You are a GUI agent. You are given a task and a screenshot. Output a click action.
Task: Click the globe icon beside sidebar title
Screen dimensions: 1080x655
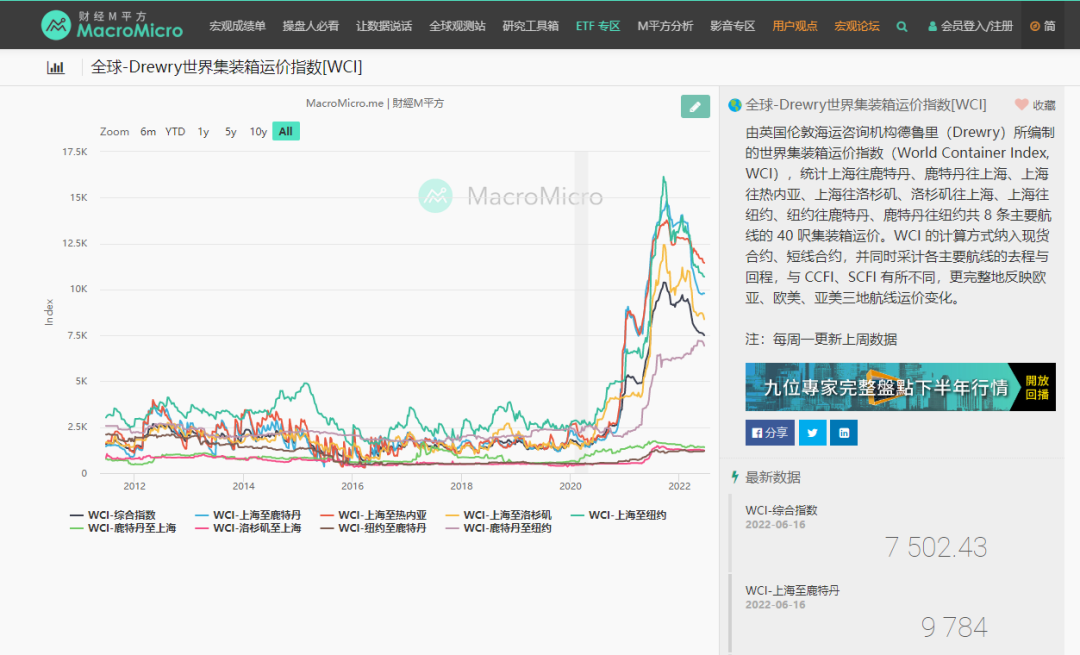coord(735,105)
